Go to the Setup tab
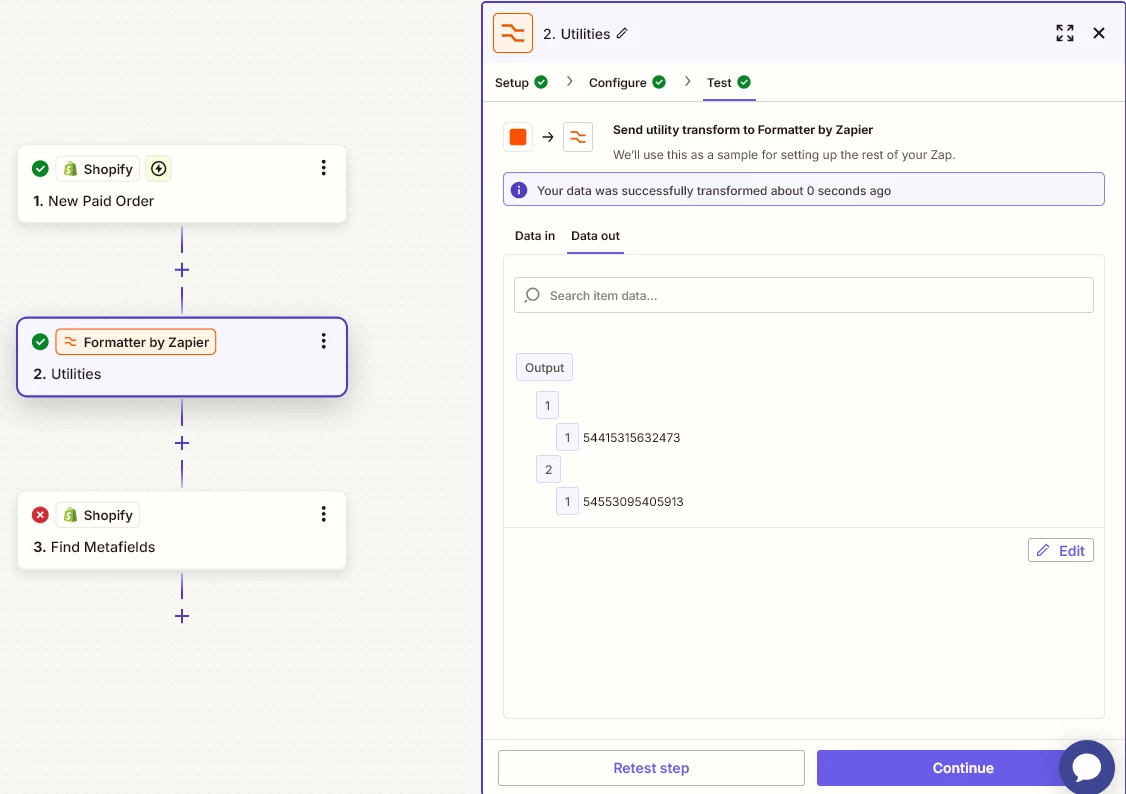 (x=521, y=83)
